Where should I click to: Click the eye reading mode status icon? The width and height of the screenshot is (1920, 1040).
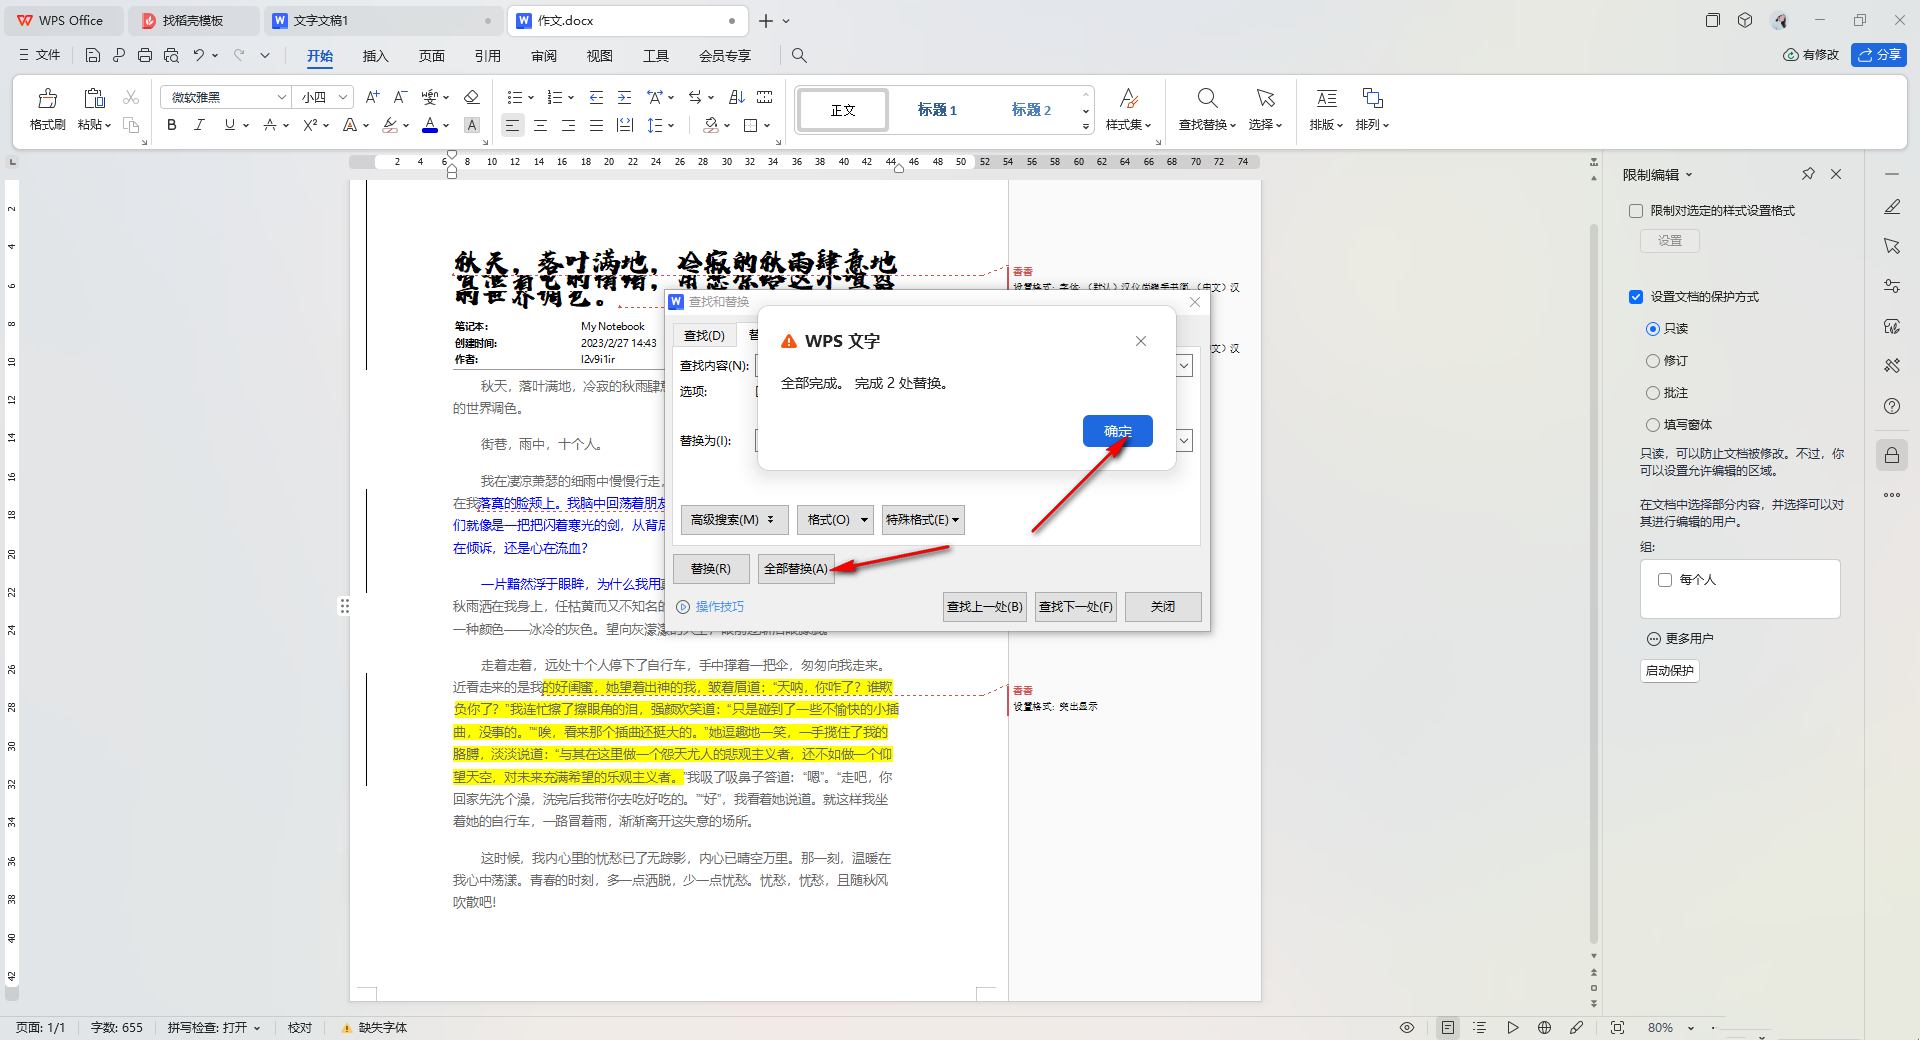1407,1027
